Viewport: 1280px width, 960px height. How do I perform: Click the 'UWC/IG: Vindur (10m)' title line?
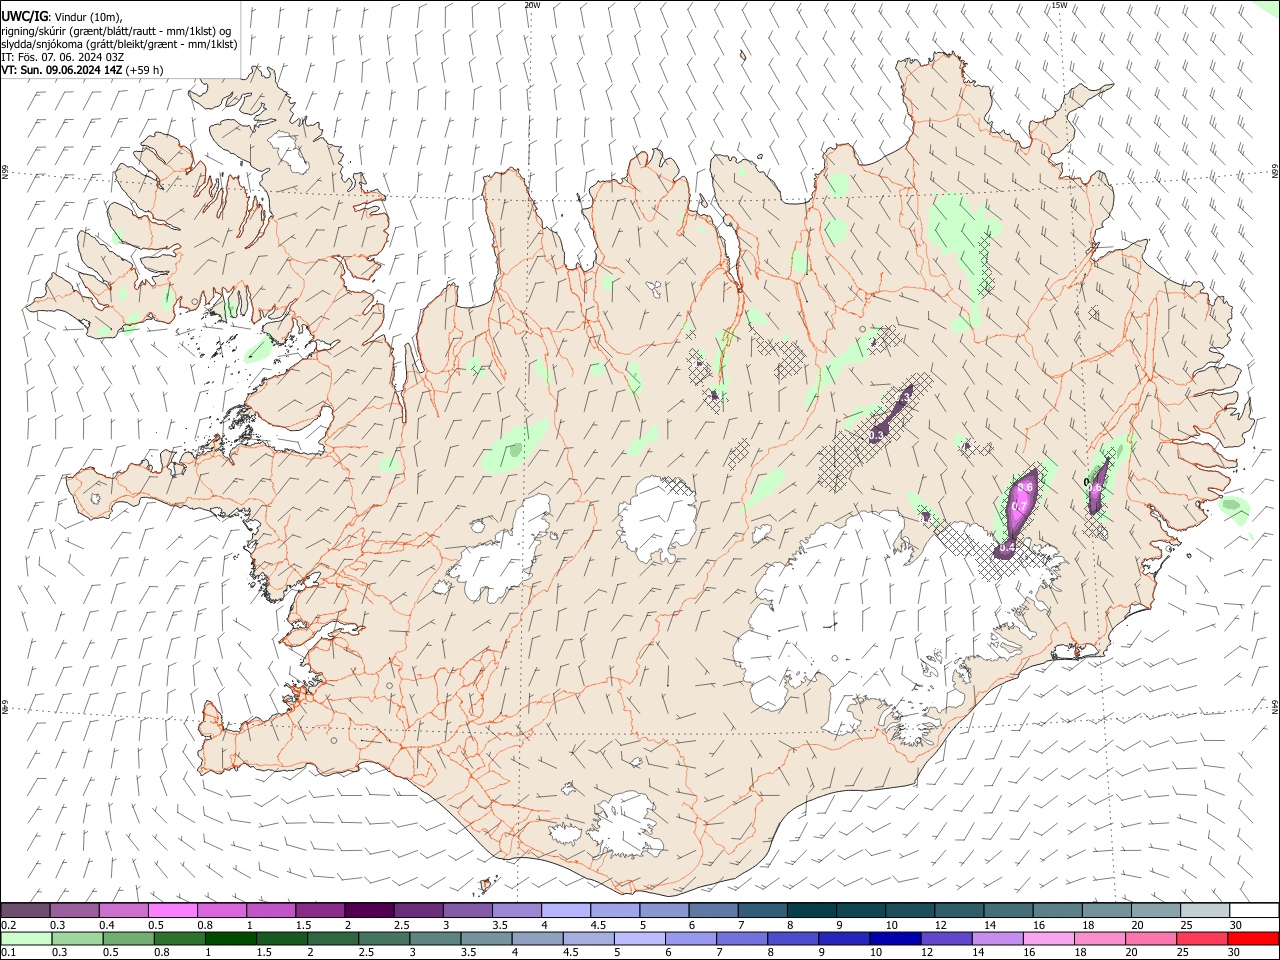tap(62, 16)
